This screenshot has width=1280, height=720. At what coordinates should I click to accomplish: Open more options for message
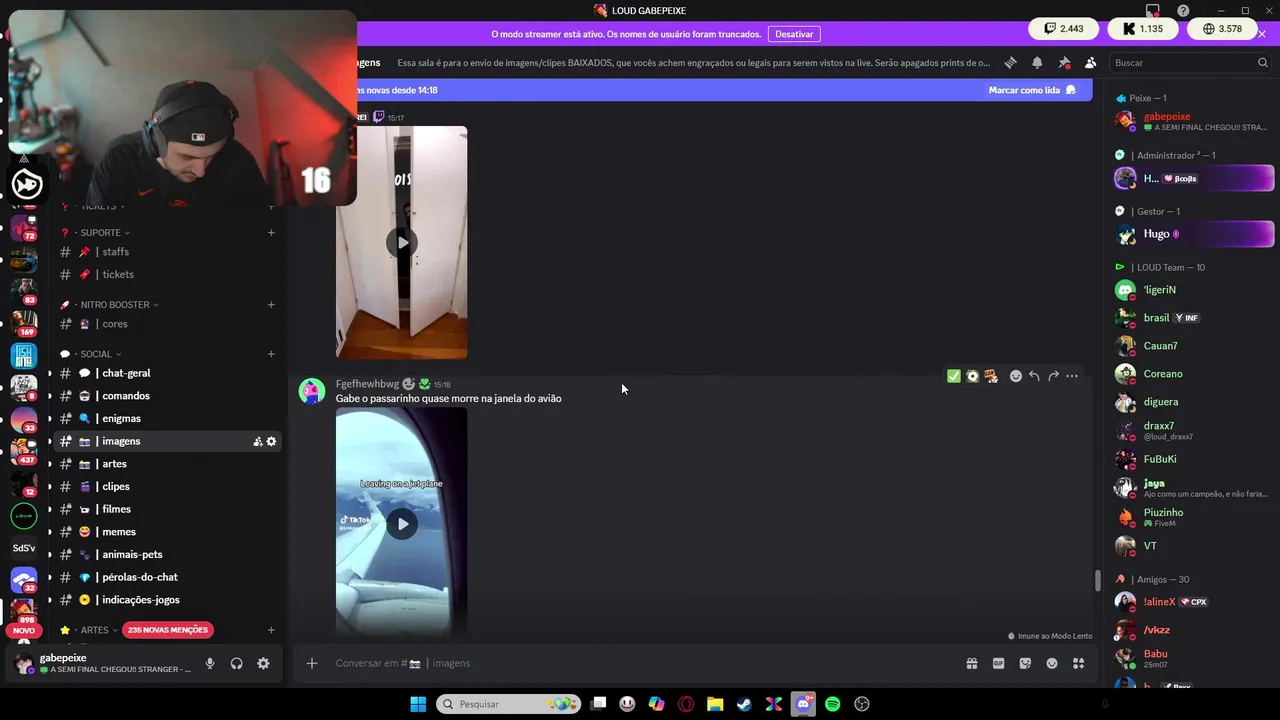(1072, 376)
